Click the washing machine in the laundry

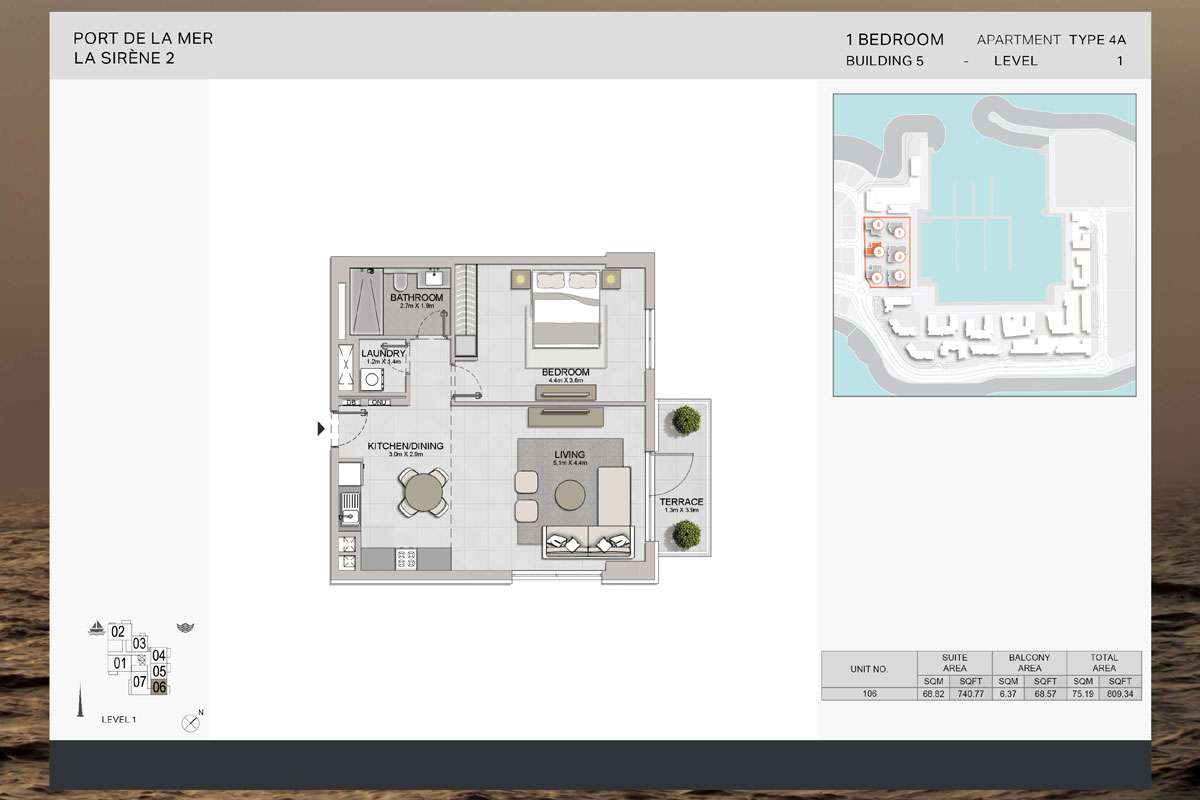370,379
